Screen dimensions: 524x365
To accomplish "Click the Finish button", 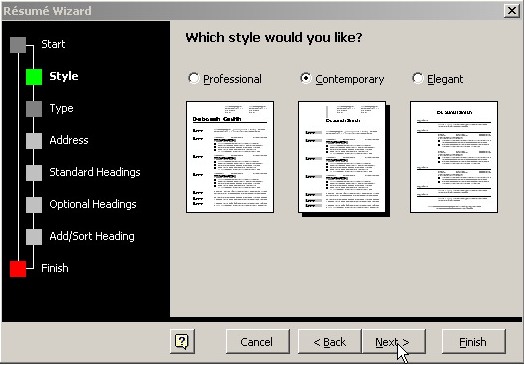I will tap(474, 341).
